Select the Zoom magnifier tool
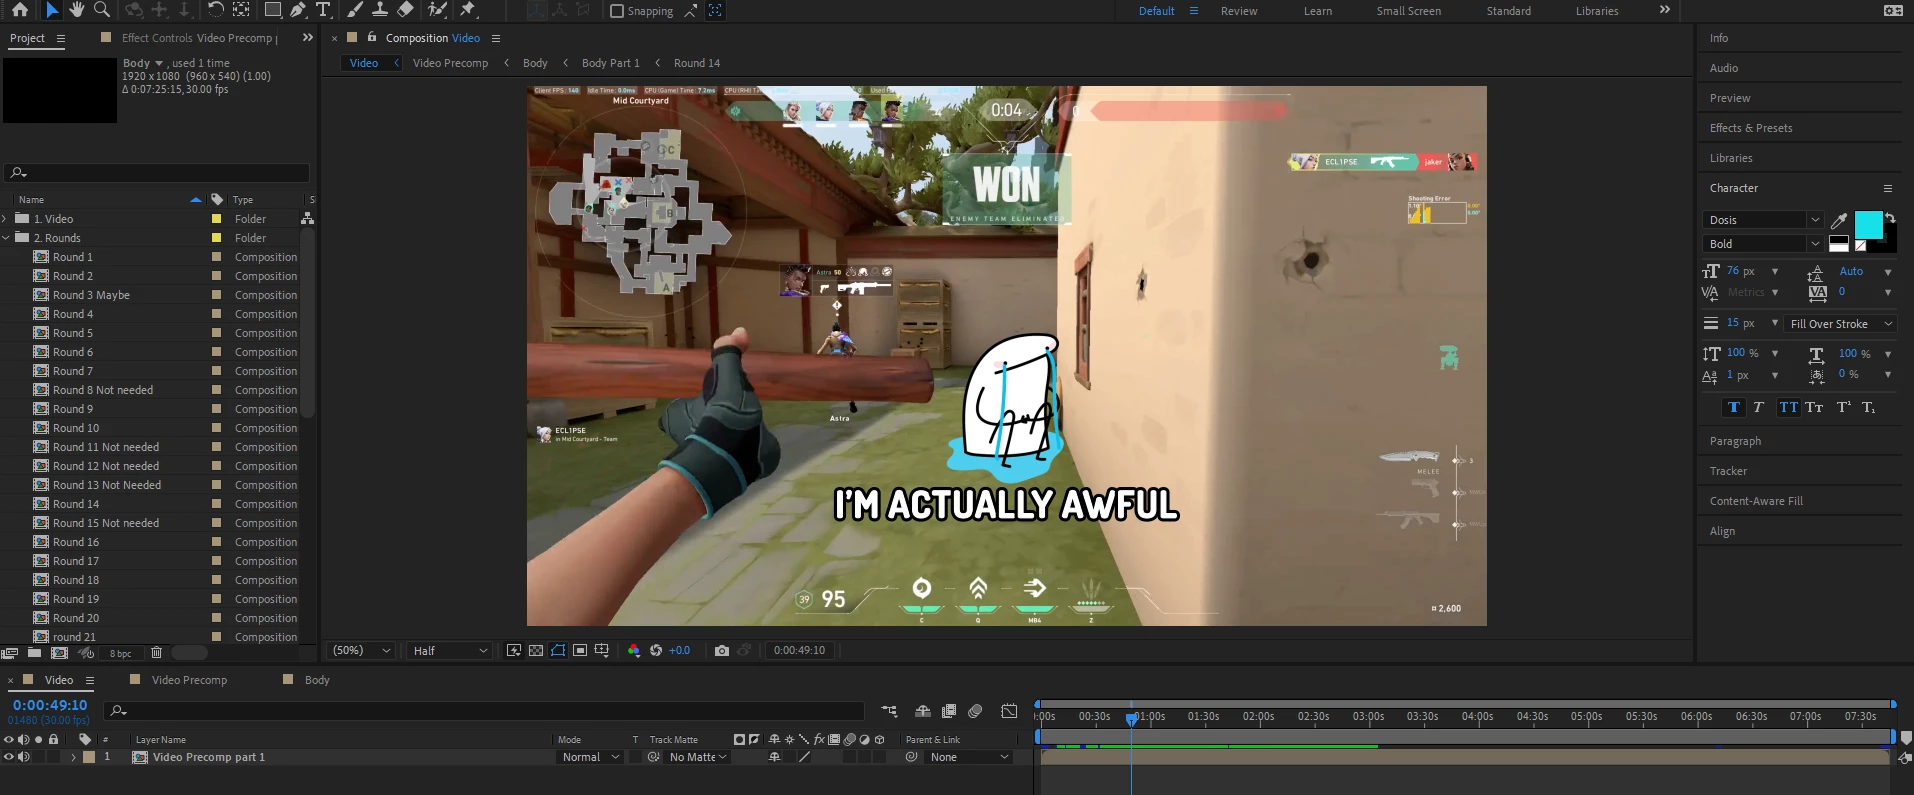The height and width of the screenshot is (795, 1914). 102,10
